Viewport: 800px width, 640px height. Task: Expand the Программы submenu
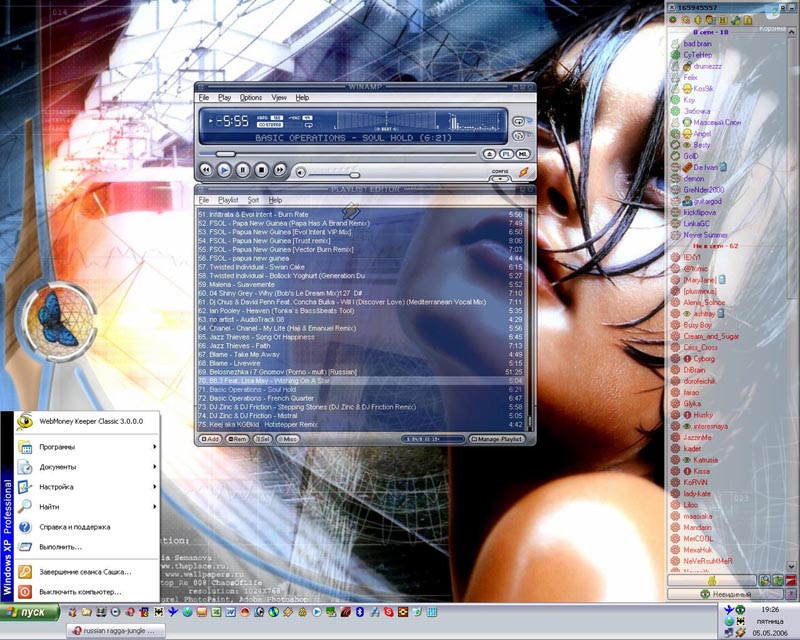87,447
